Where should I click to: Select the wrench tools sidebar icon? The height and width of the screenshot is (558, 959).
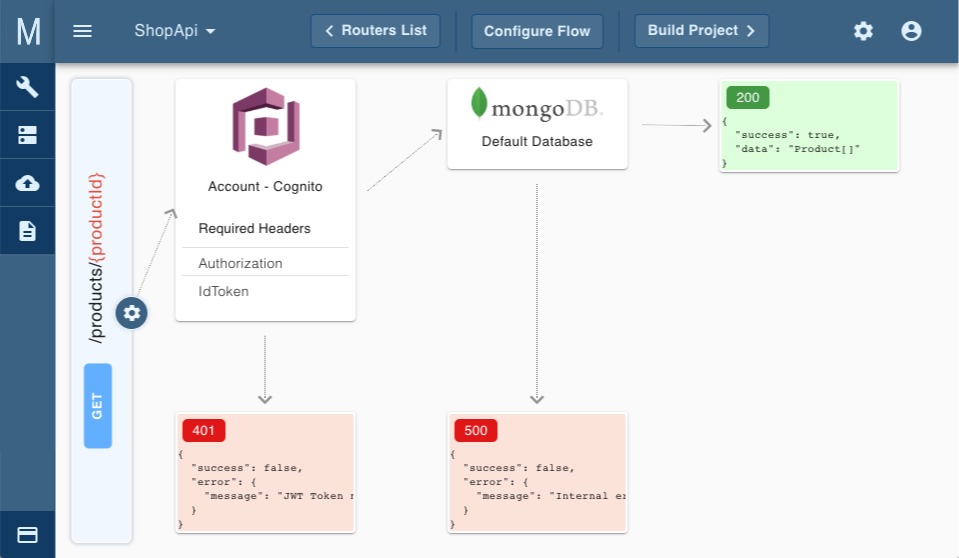[x=28, y=87]
